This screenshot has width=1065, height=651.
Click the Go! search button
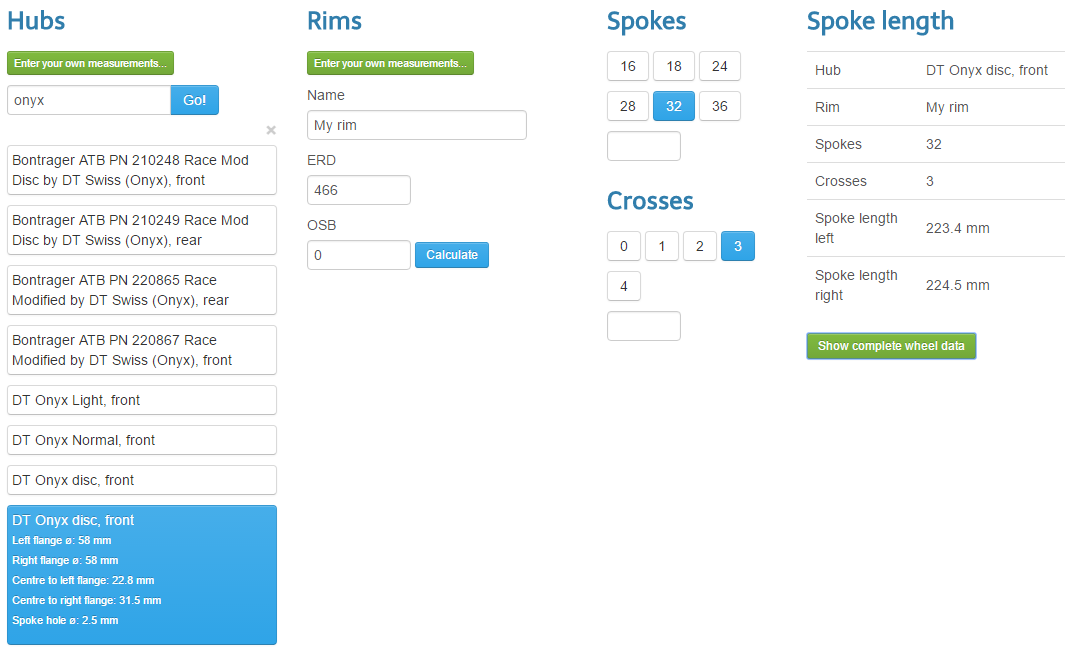(x=194, y=100)
